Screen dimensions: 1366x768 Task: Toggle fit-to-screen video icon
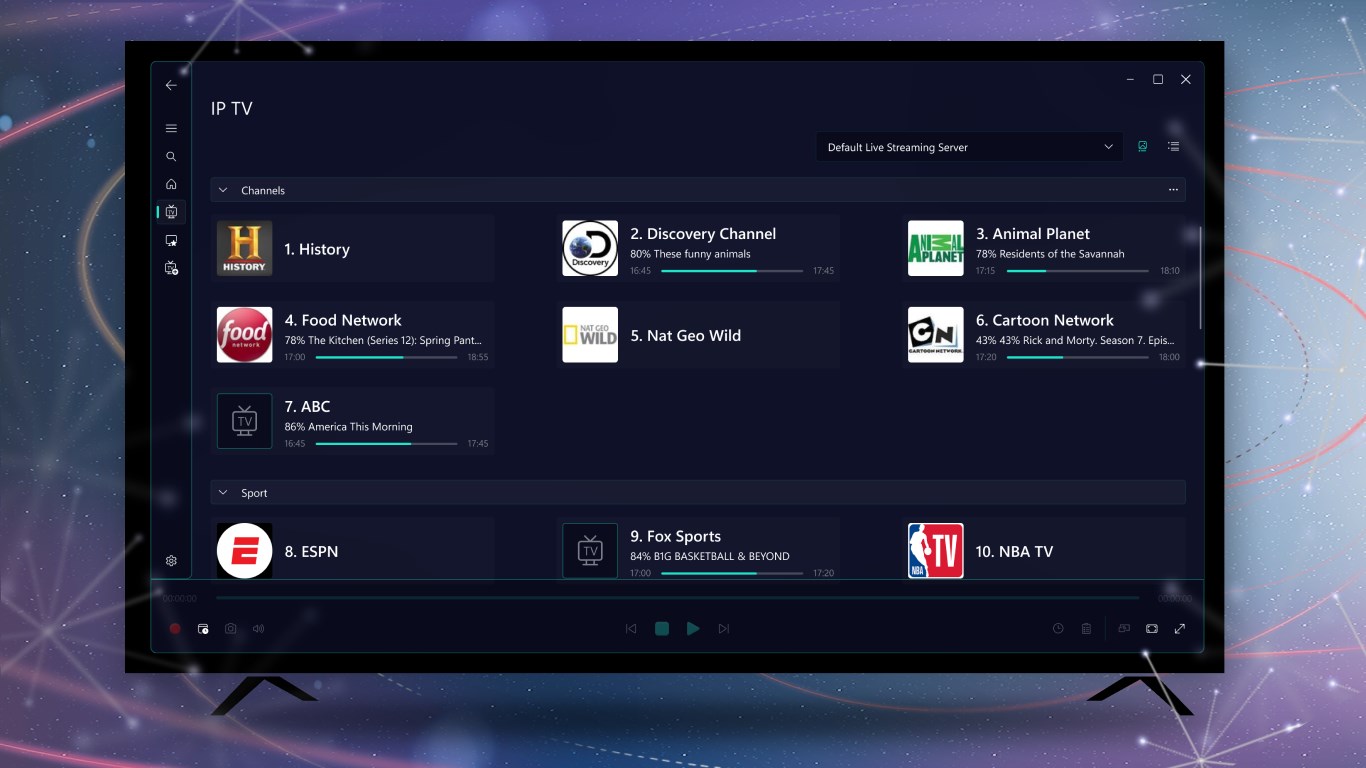[1152, 629]
